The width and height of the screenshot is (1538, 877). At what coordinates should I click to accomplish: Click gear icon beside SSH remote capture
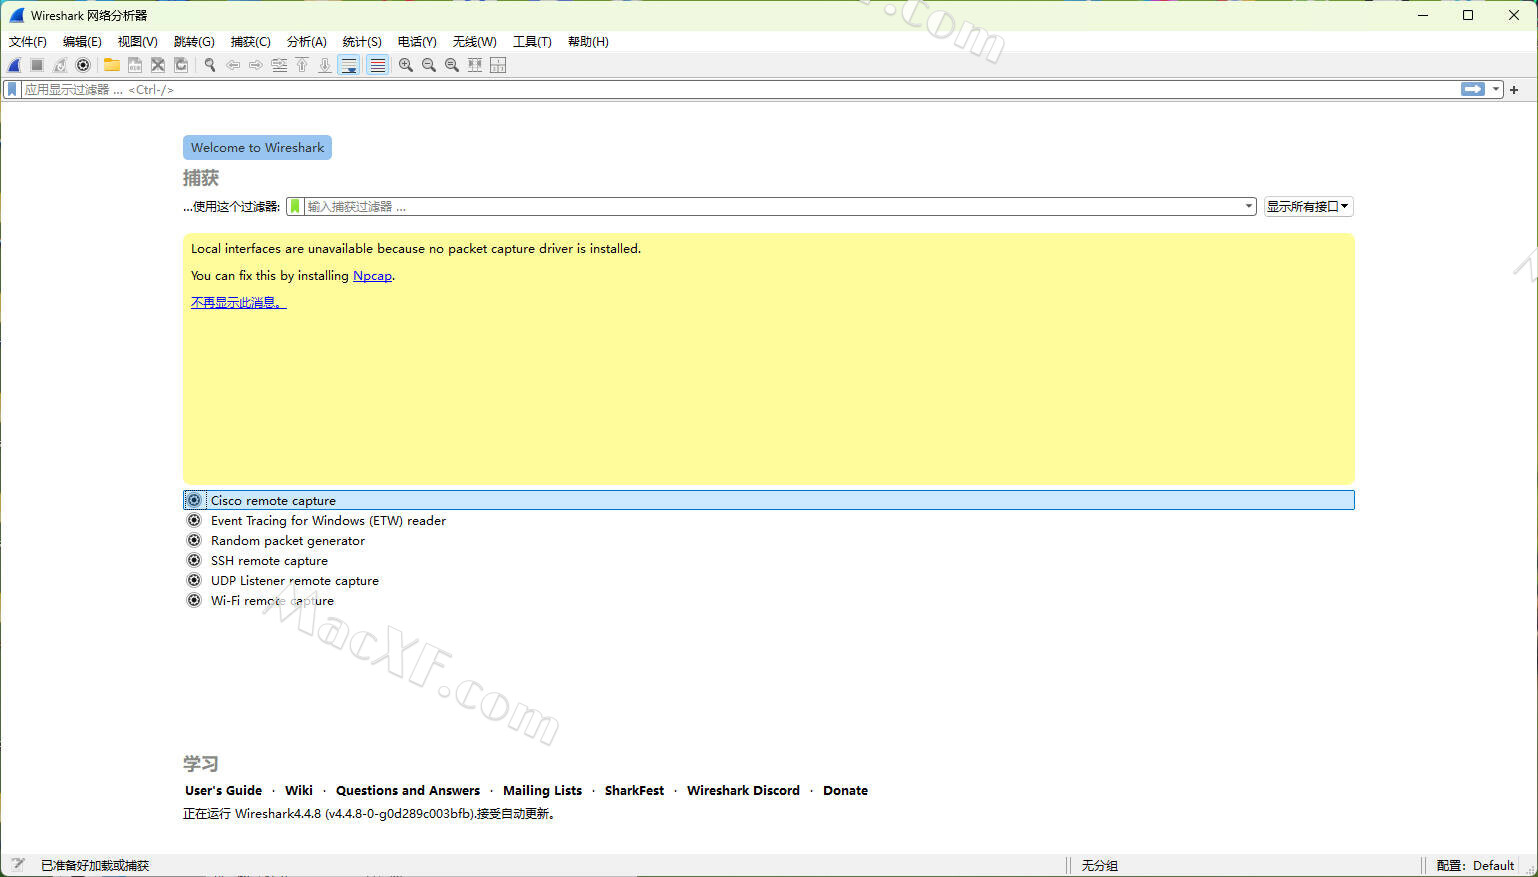[x=194, y=560]
